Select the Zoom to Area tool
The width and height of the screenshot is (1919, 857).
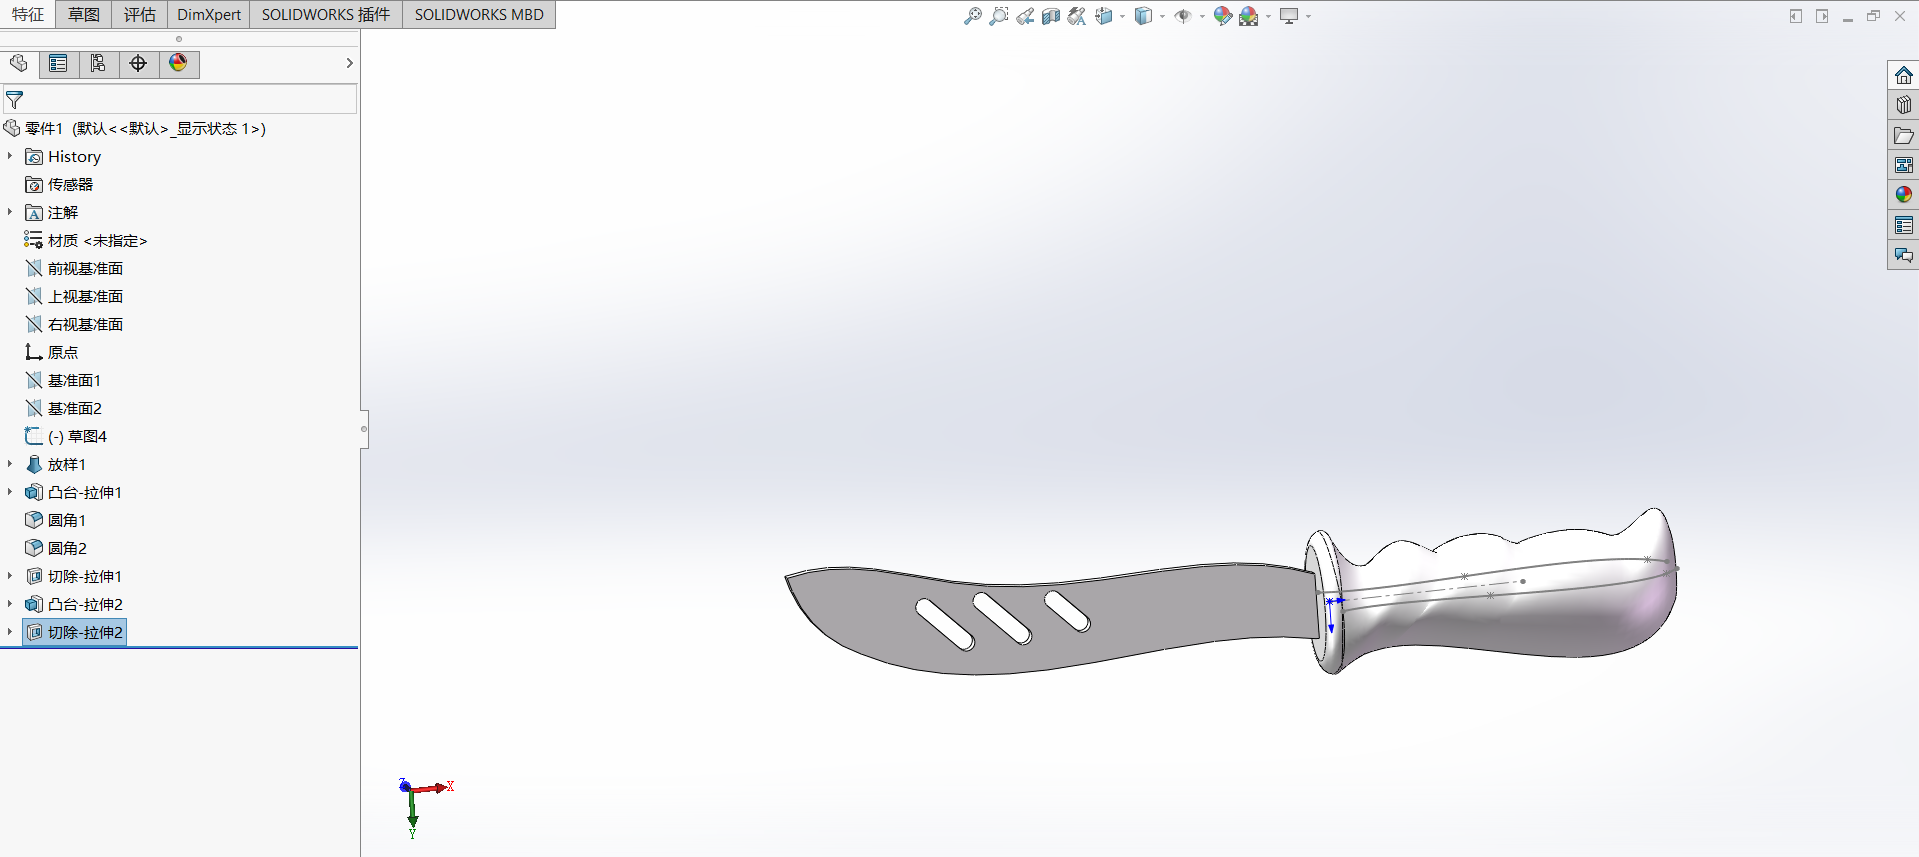click(x=998, y=16)
